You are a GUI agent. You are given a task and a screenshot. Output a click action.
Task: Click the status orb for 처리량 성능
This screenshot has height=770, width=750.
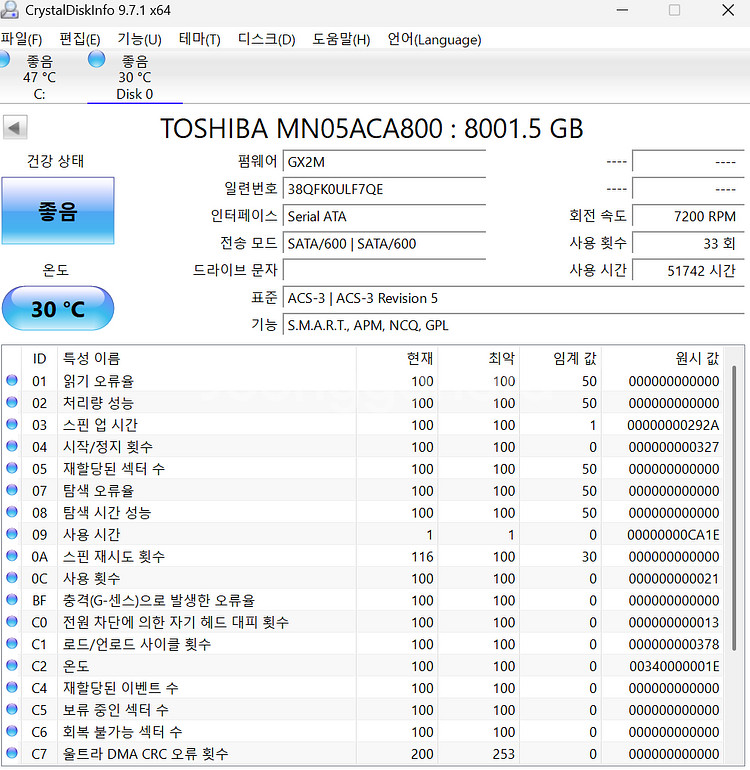coord(12,402)
